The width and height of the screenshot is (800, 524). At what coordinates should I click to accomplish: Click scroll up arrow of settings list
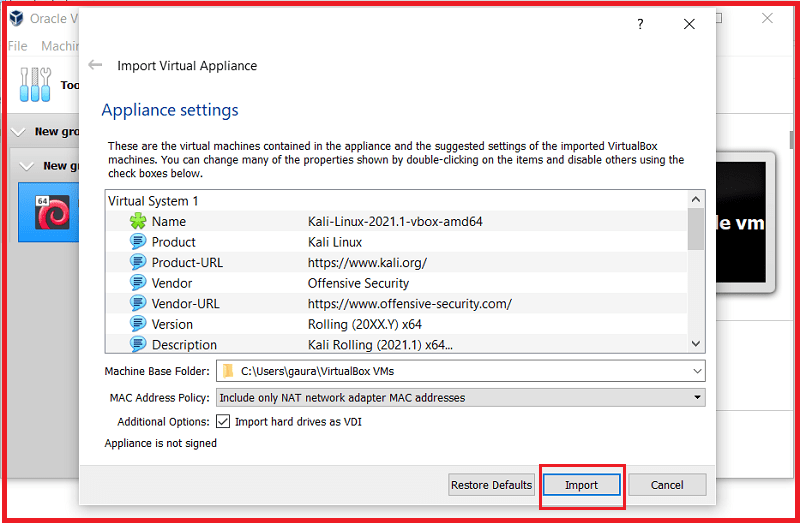(x=696, y=199)
